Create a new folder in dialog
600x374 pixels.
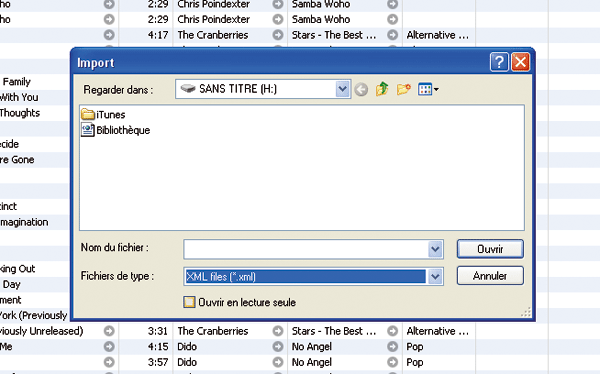(403, 89)
